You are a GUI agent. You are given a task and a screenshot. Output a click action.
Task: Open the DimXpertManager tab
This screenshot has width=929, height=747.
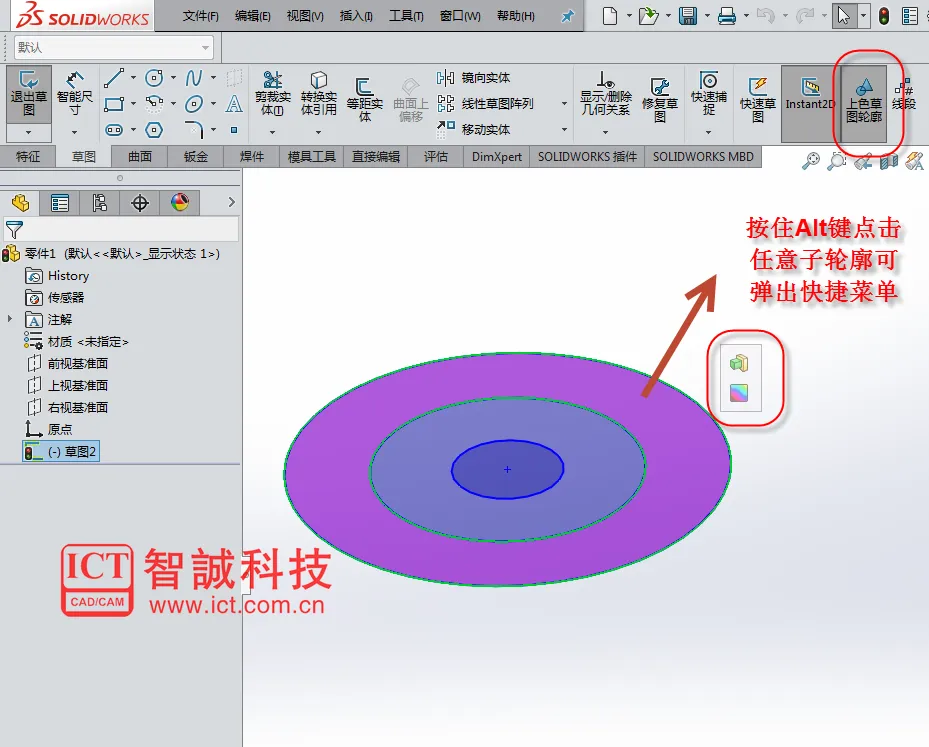[x=140, y=203]
